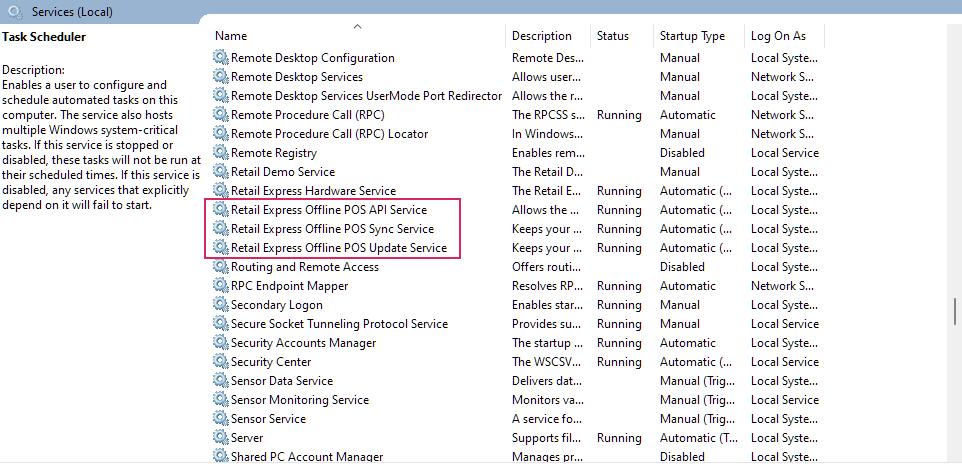Sort by the Startup Type column header
Image resolution: width=962 pixels, height=464 pixels.
pos(692,36)
